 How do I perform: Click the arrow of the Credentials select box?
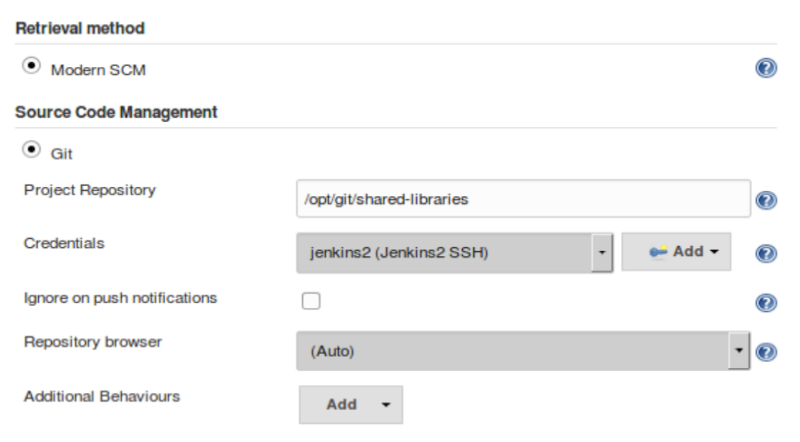pyautogui.click(x=601, y=252)
